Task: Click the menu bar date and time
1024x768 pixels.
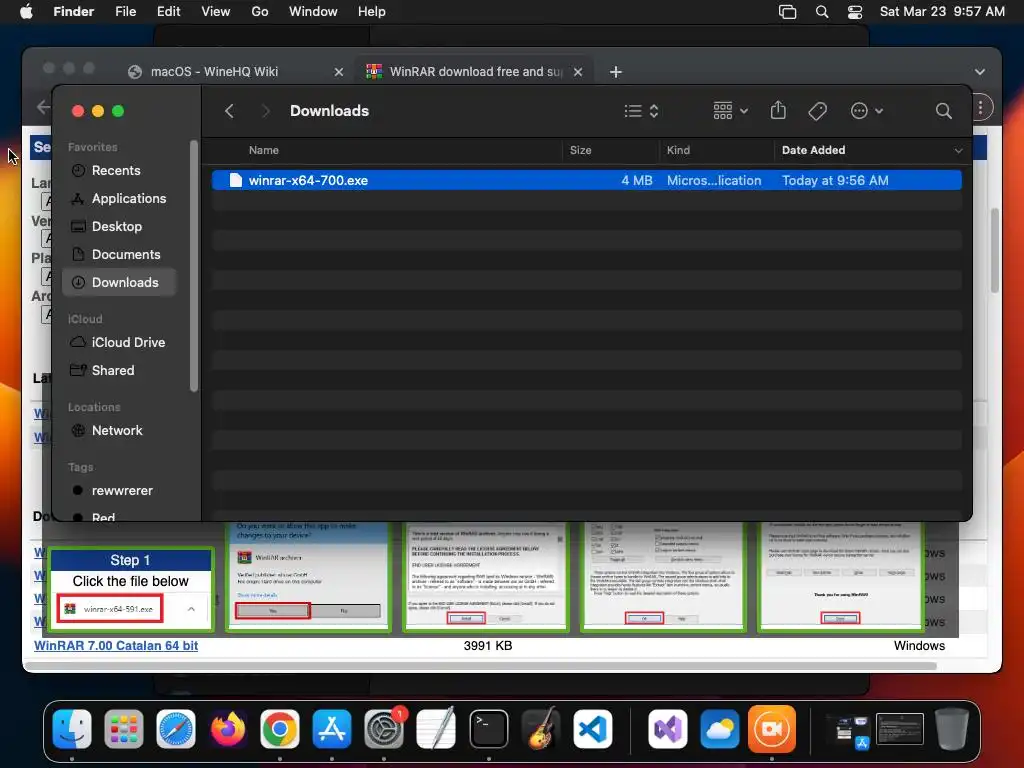Action: point(942,12)
